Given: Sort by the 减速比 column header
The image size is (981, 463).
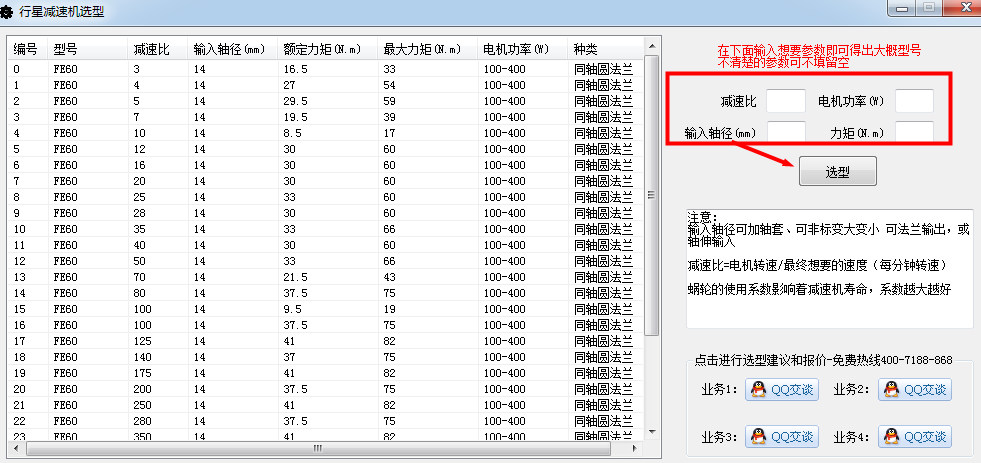Looking at the screenshot, I should 157,49.
